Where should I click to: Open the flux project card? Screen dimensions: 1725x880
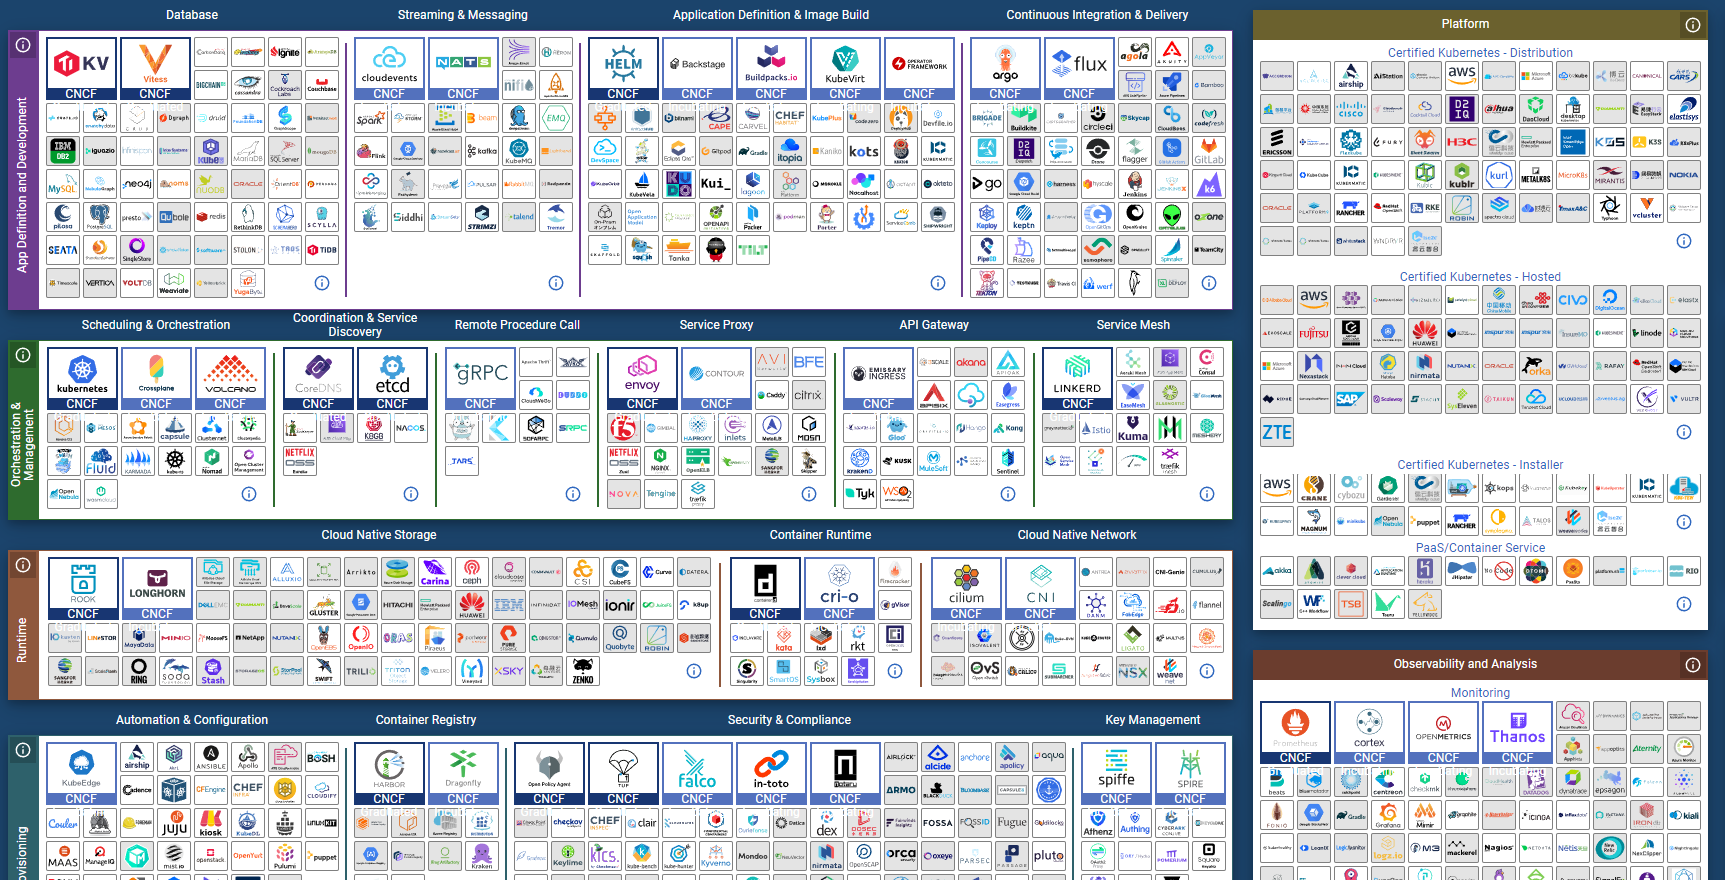(x=1079, y=69)
